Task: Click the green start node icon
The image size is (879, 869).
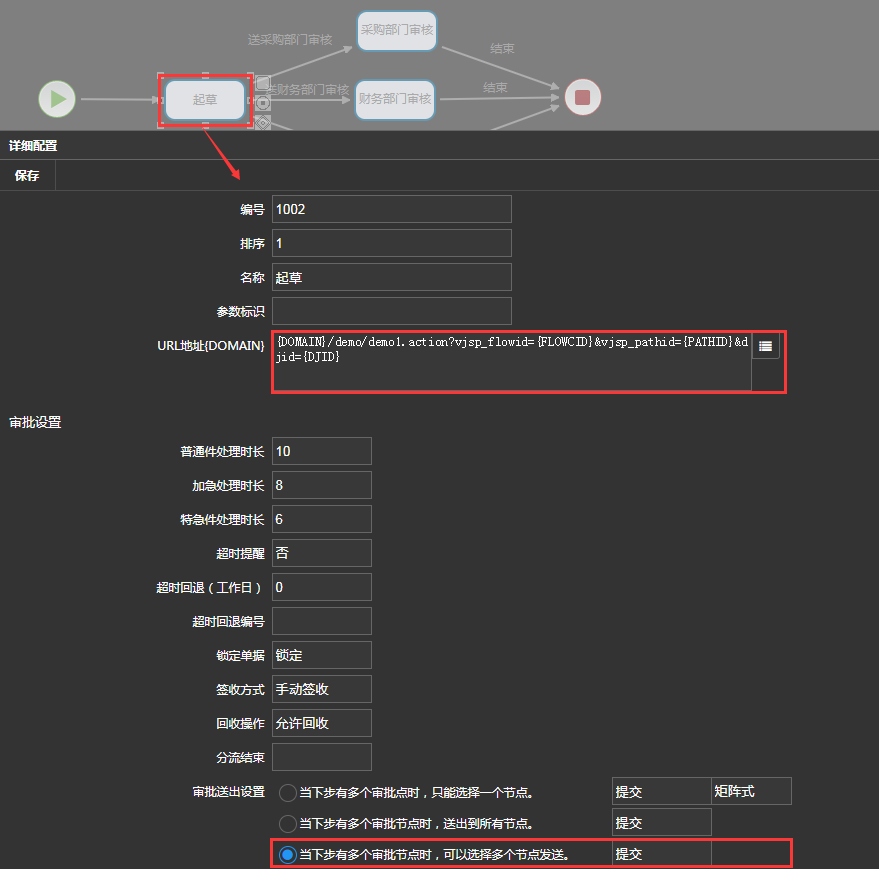Action: [57, 99]
